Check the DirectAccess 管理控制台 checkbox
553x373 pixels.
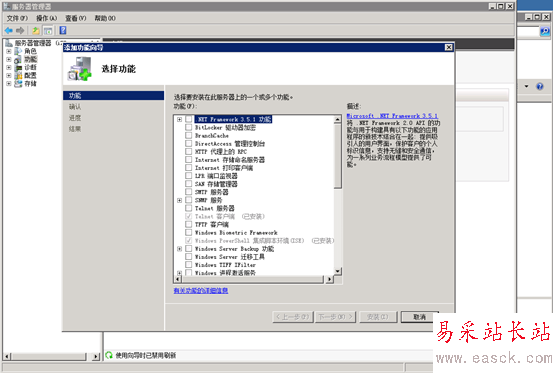tap(189, 143)
